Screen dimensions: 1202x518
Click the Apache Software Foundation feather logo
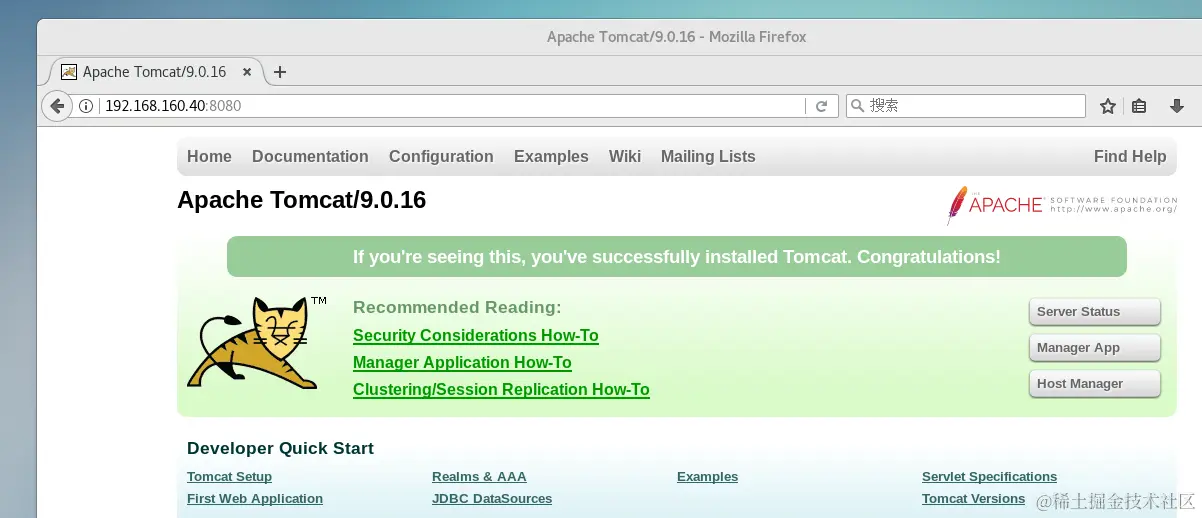[x=1062, y=205]
